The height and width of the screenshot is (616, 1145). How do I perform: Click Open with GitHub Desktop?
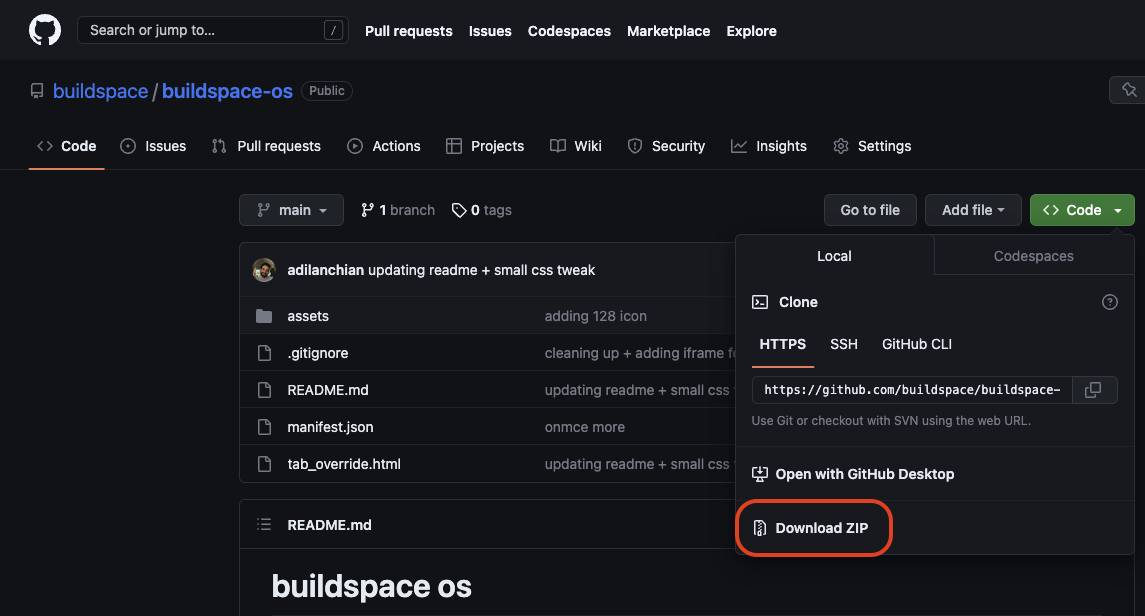tap(865, 474)
